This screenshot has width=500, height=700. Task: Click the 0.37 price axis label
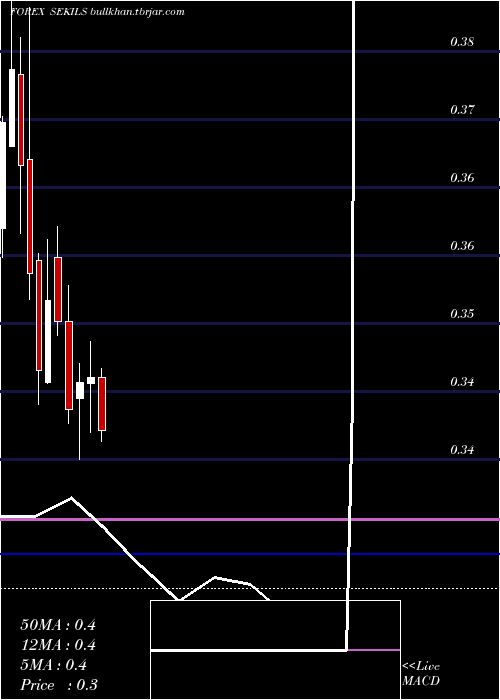pyautogui.click(x=462, y=109)
